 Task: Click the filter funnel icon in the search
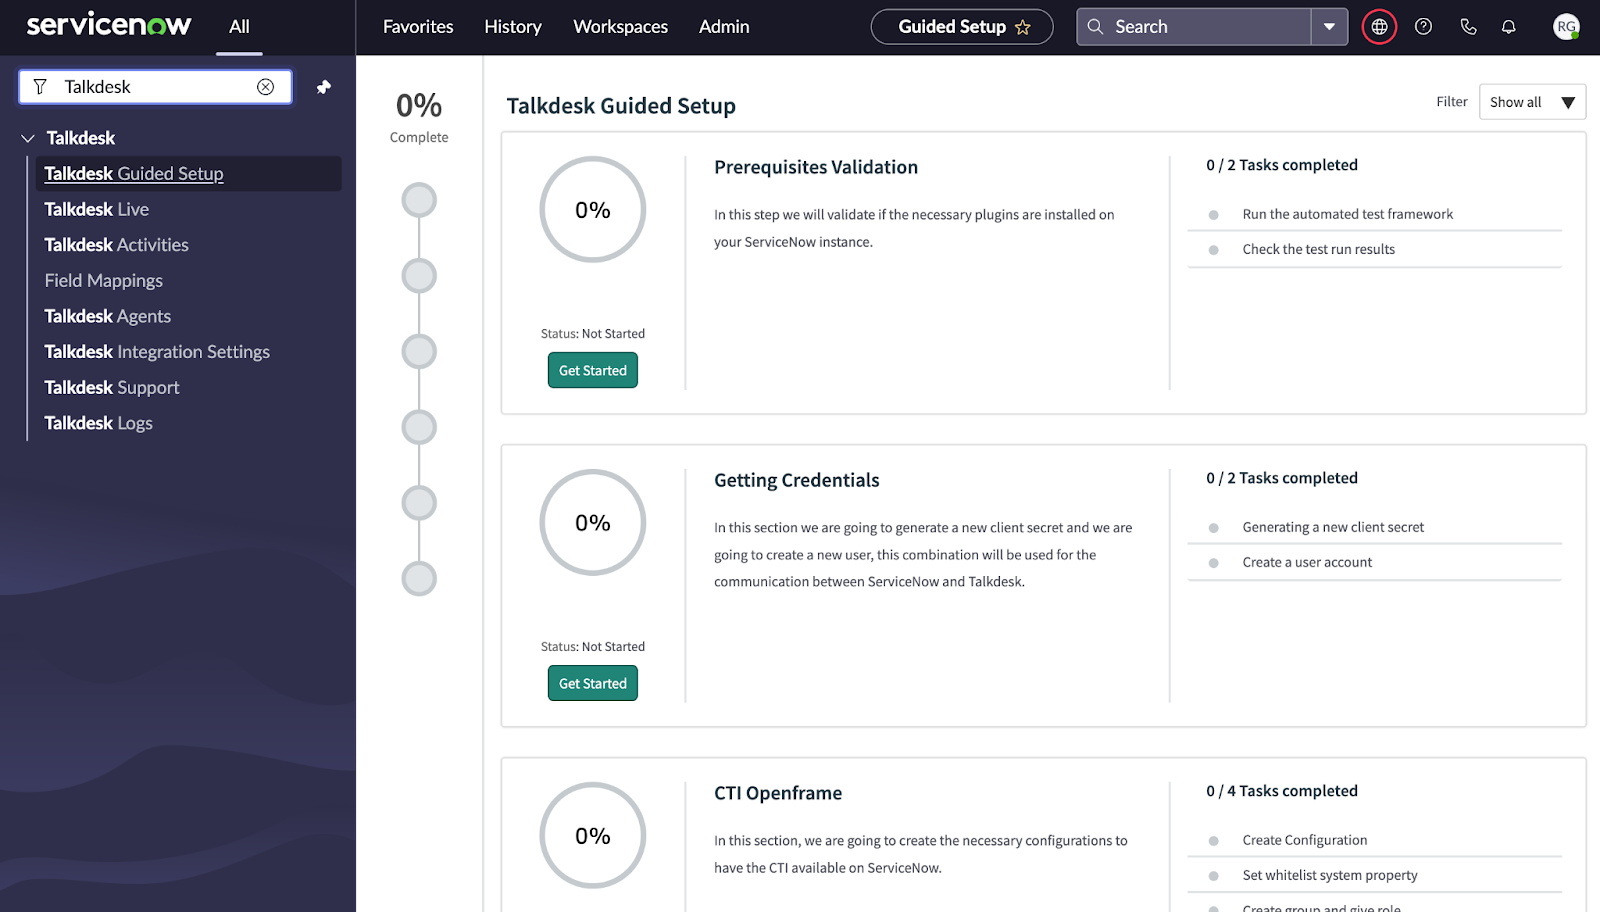tap(40, 87)
